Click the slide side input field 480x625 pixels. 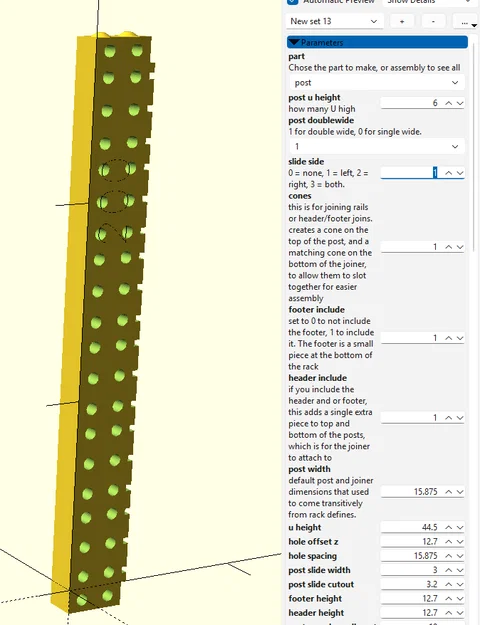click(411, 173)
